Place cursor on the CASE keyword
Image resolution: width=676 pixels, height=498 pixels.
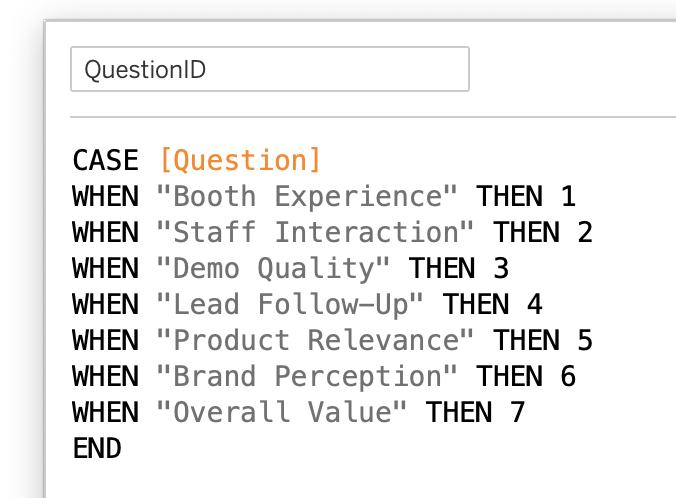[x=105, y=160]
